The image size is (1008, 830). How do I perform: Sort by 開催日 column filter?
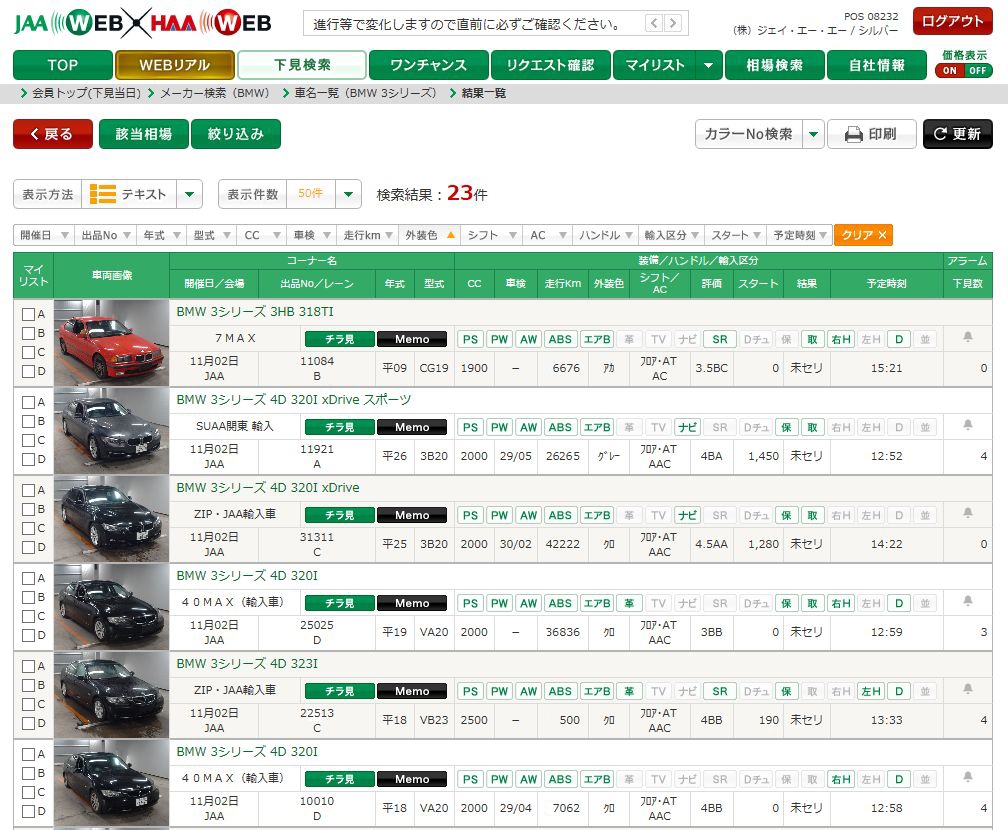[44, 235]
